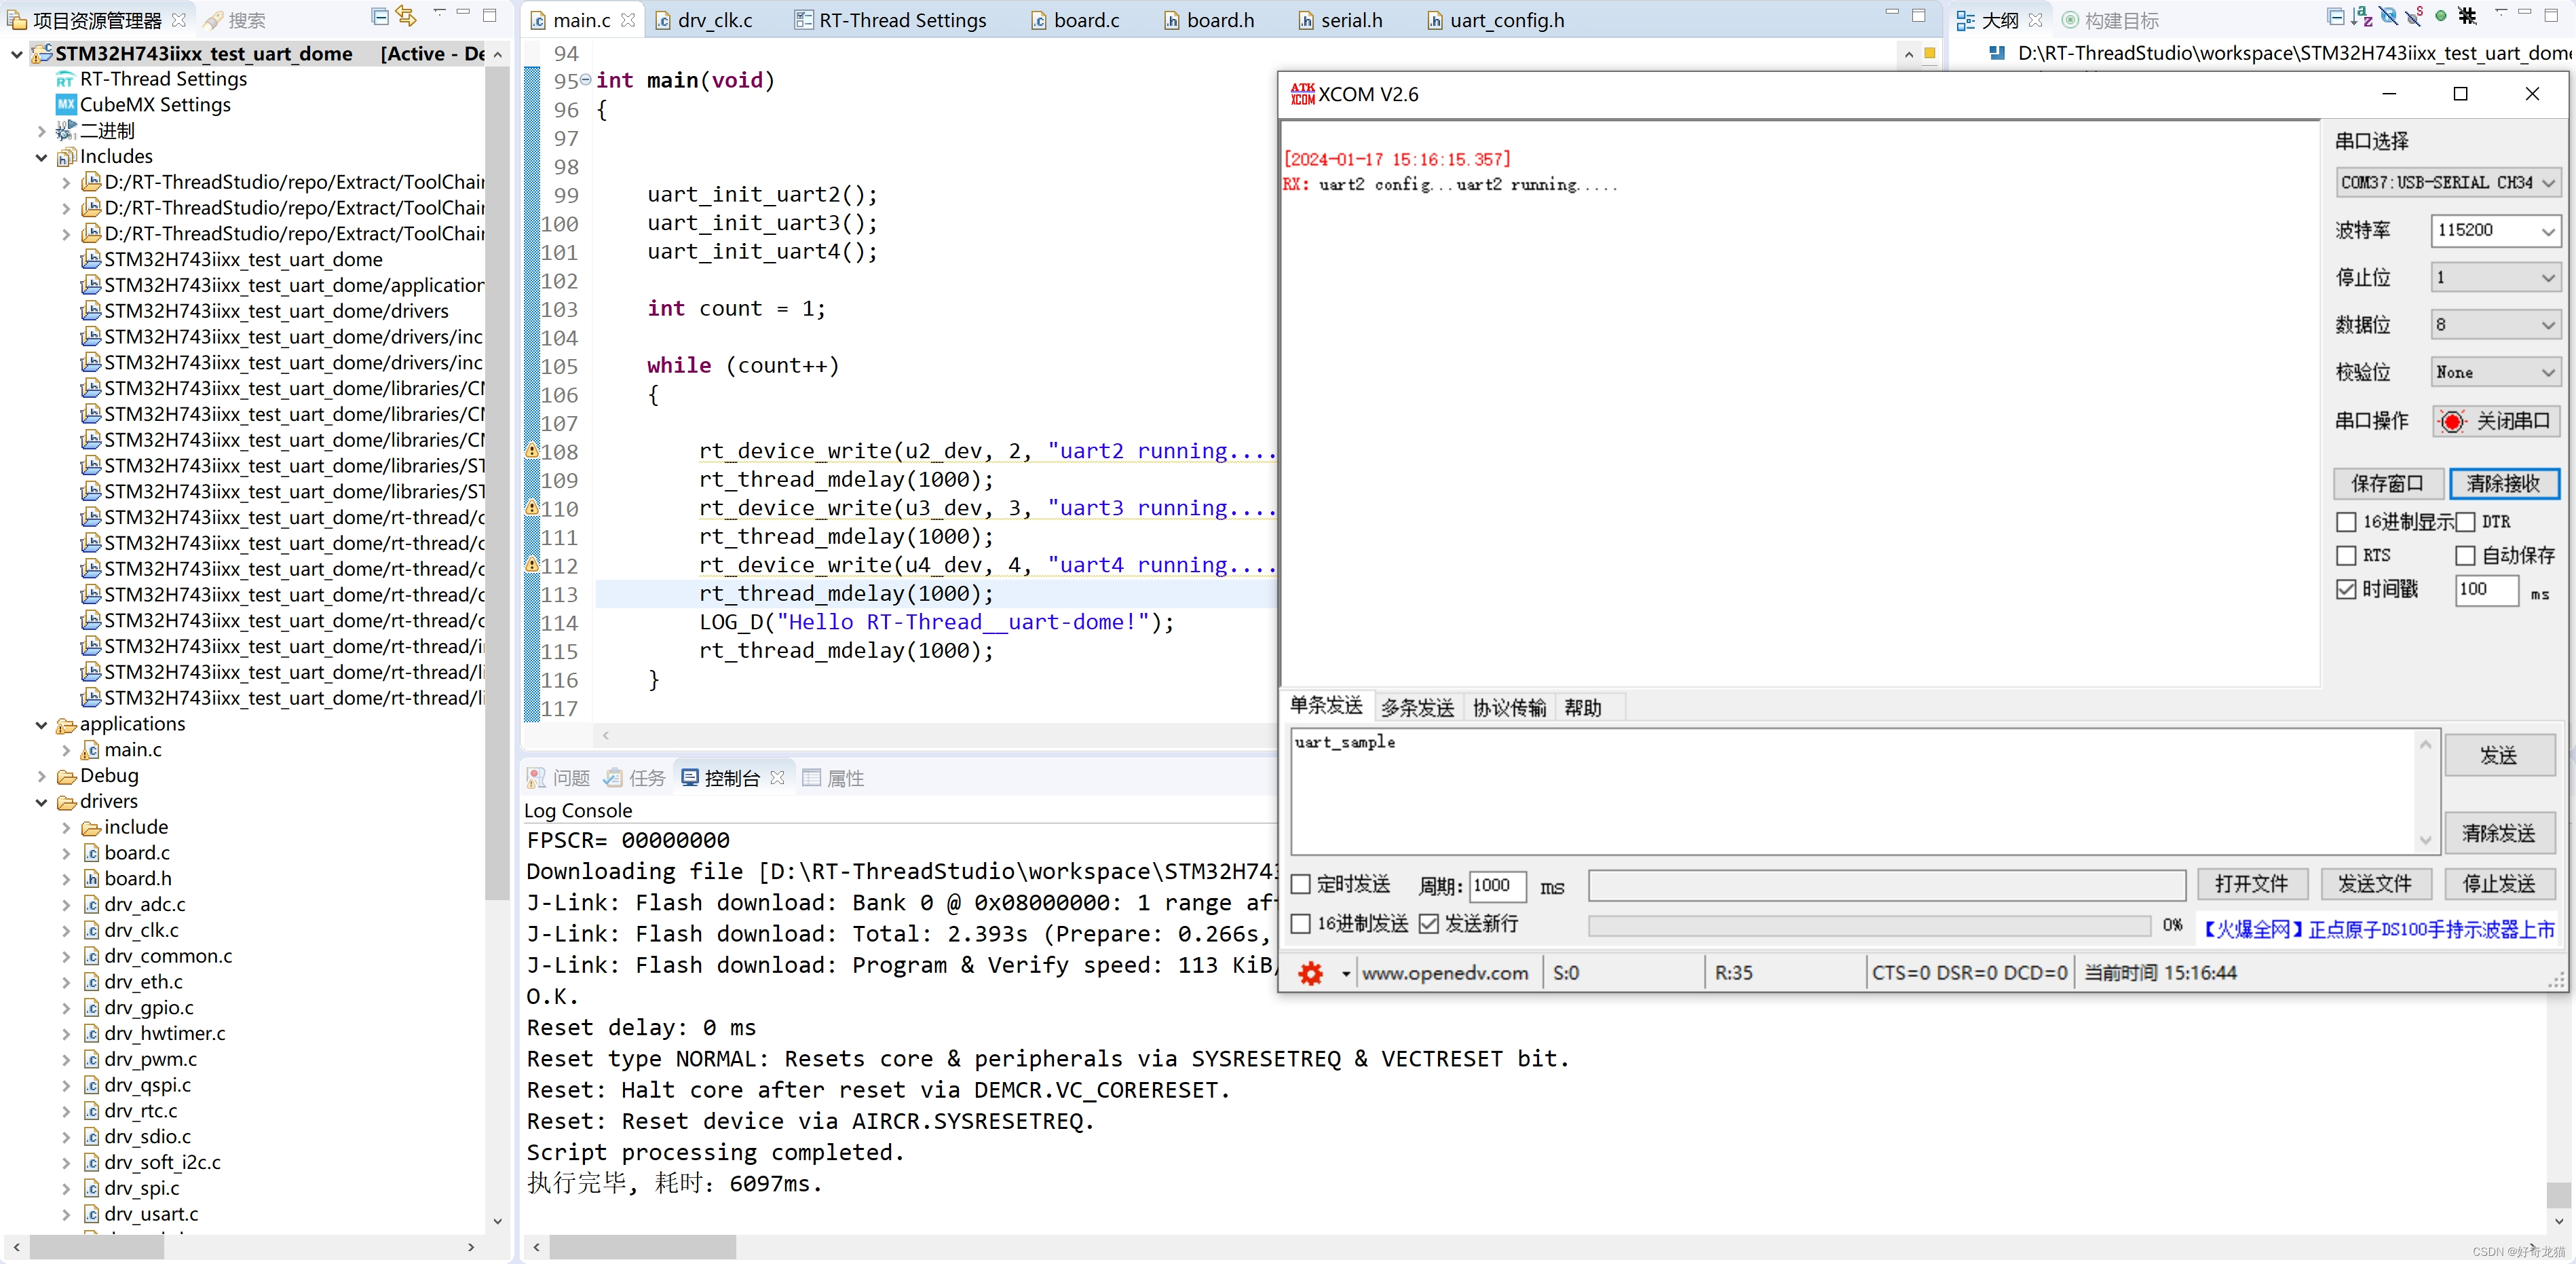The width and height of the screenshot is (2576, 1264).
Task: Click RT-Thread Settings in project tree
Action: (x=163, y=79)
